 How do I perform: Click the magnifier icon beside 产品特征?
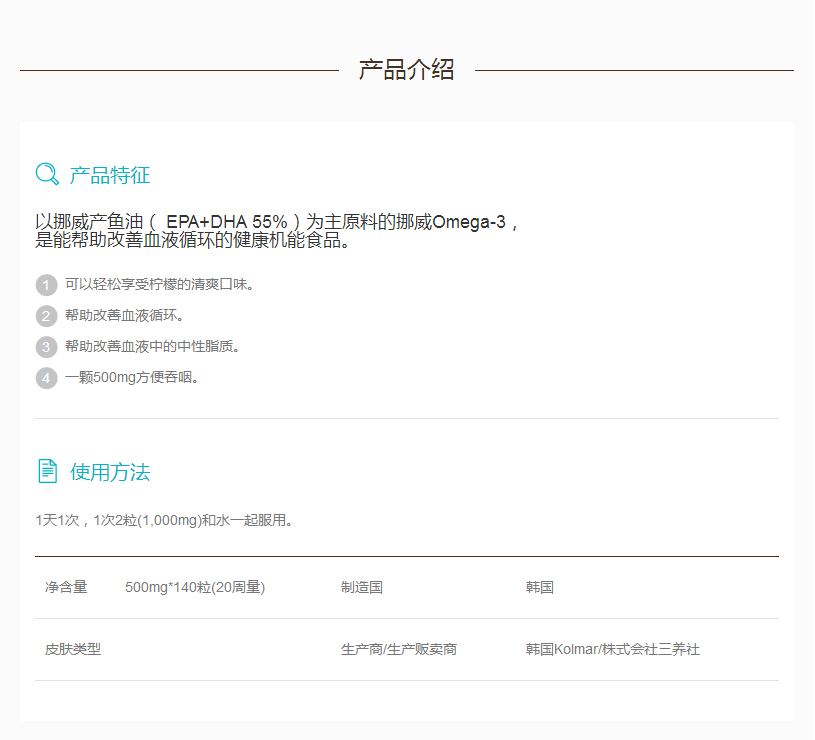(x=47, y=175)
